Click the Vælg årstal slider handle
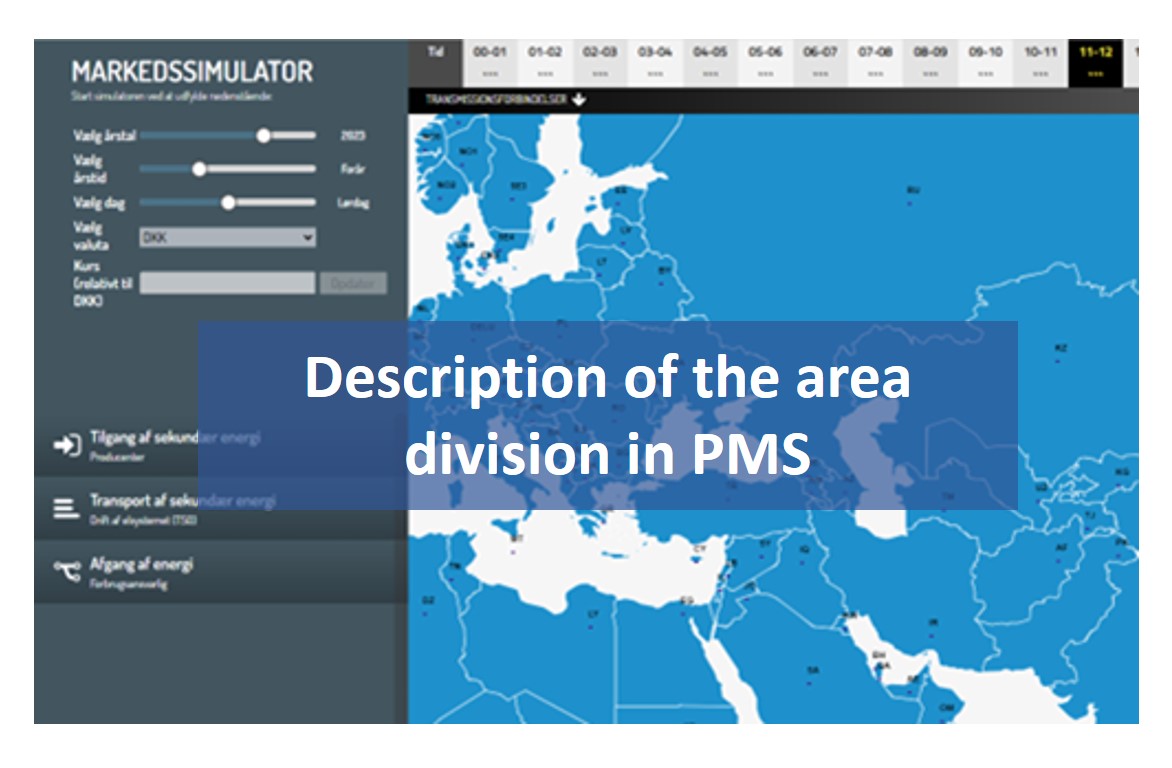Viewport: 1172px width, 768px height. pos(264,136)
